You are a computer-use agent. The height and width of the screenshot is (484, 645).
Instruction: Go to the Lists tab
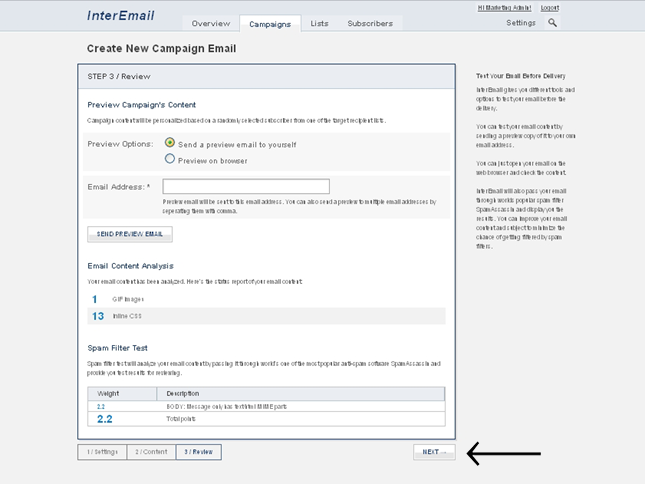(319, 23)
